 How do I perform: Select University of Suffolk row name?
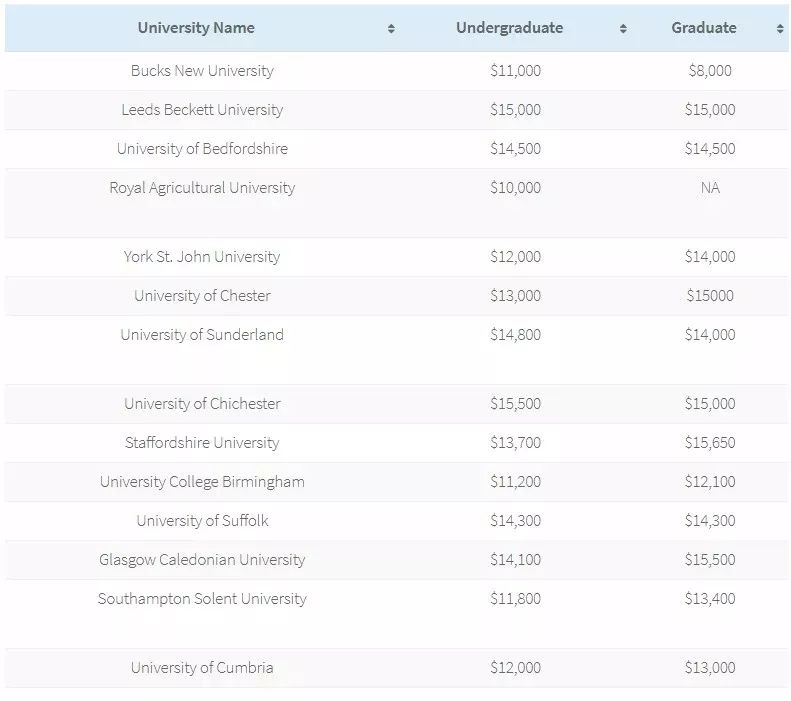(202, 521)
